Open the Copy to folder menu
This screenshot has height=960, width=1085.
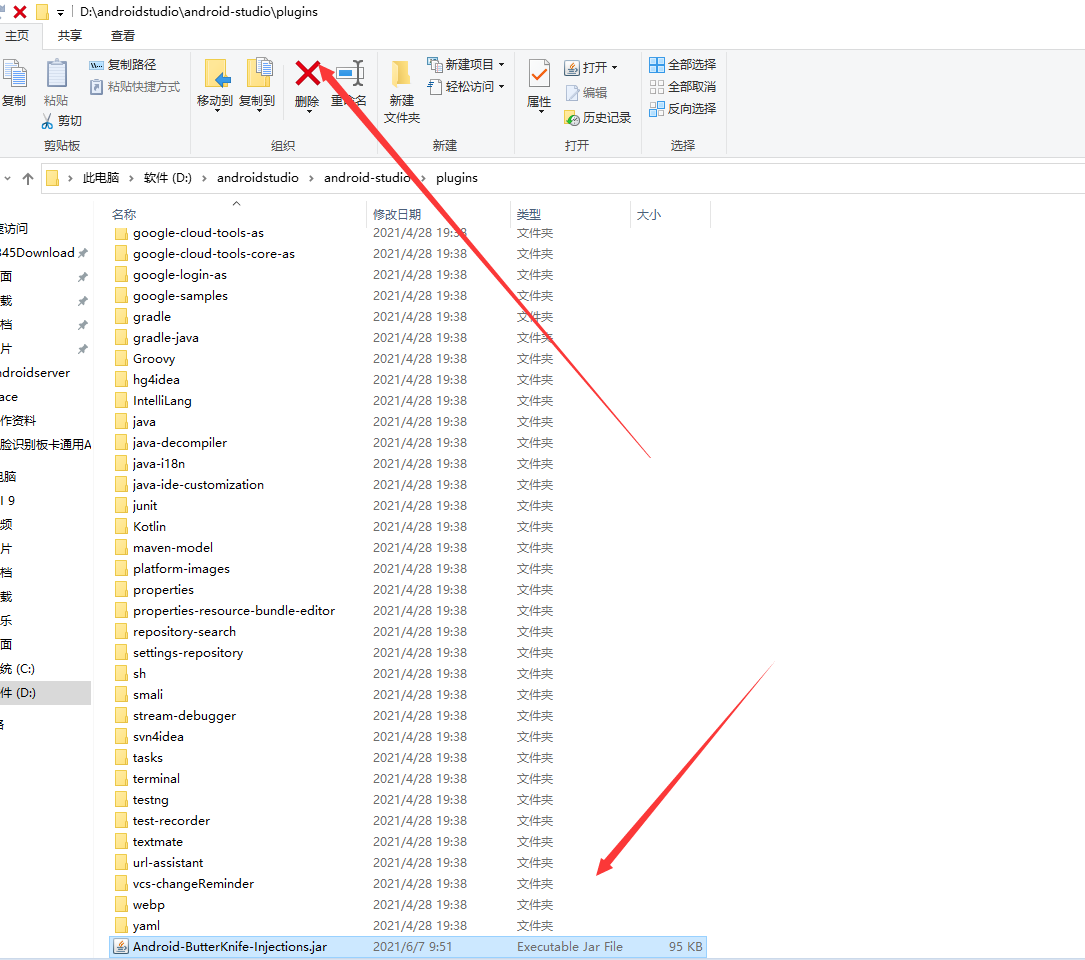point(257,83)
